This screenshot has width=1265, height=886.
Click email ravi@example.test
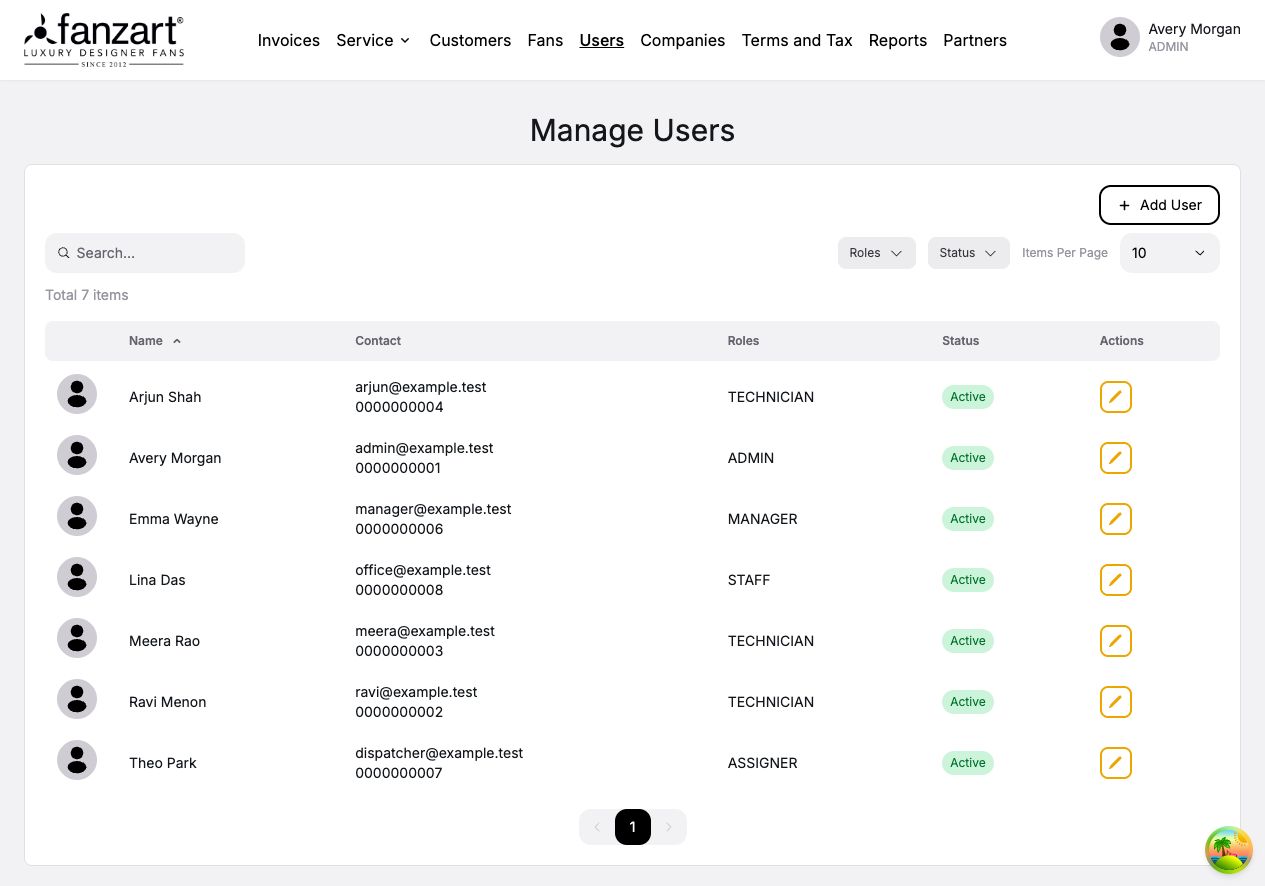(416, 692)
